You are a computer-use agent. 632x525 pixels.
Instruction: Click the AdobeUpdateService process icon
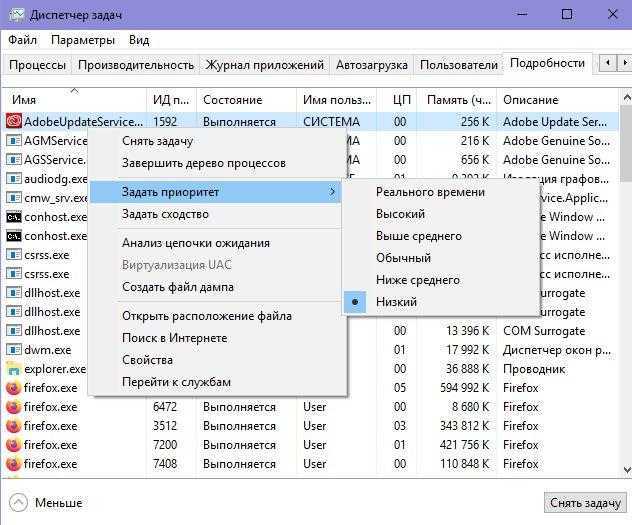[13, 121]
